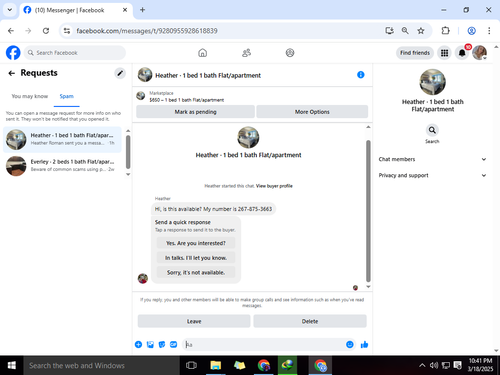Expand Chat members section
The height and width of the screenshot is (375, 500).
432,159
